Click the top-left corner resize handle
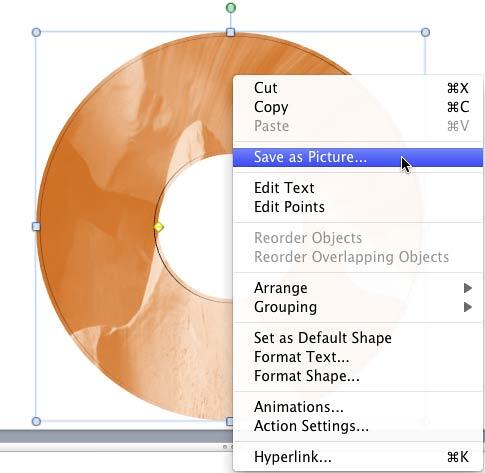The width and height of the screenshot is (485, 473). pyautogui.click(x=36, y=32)
